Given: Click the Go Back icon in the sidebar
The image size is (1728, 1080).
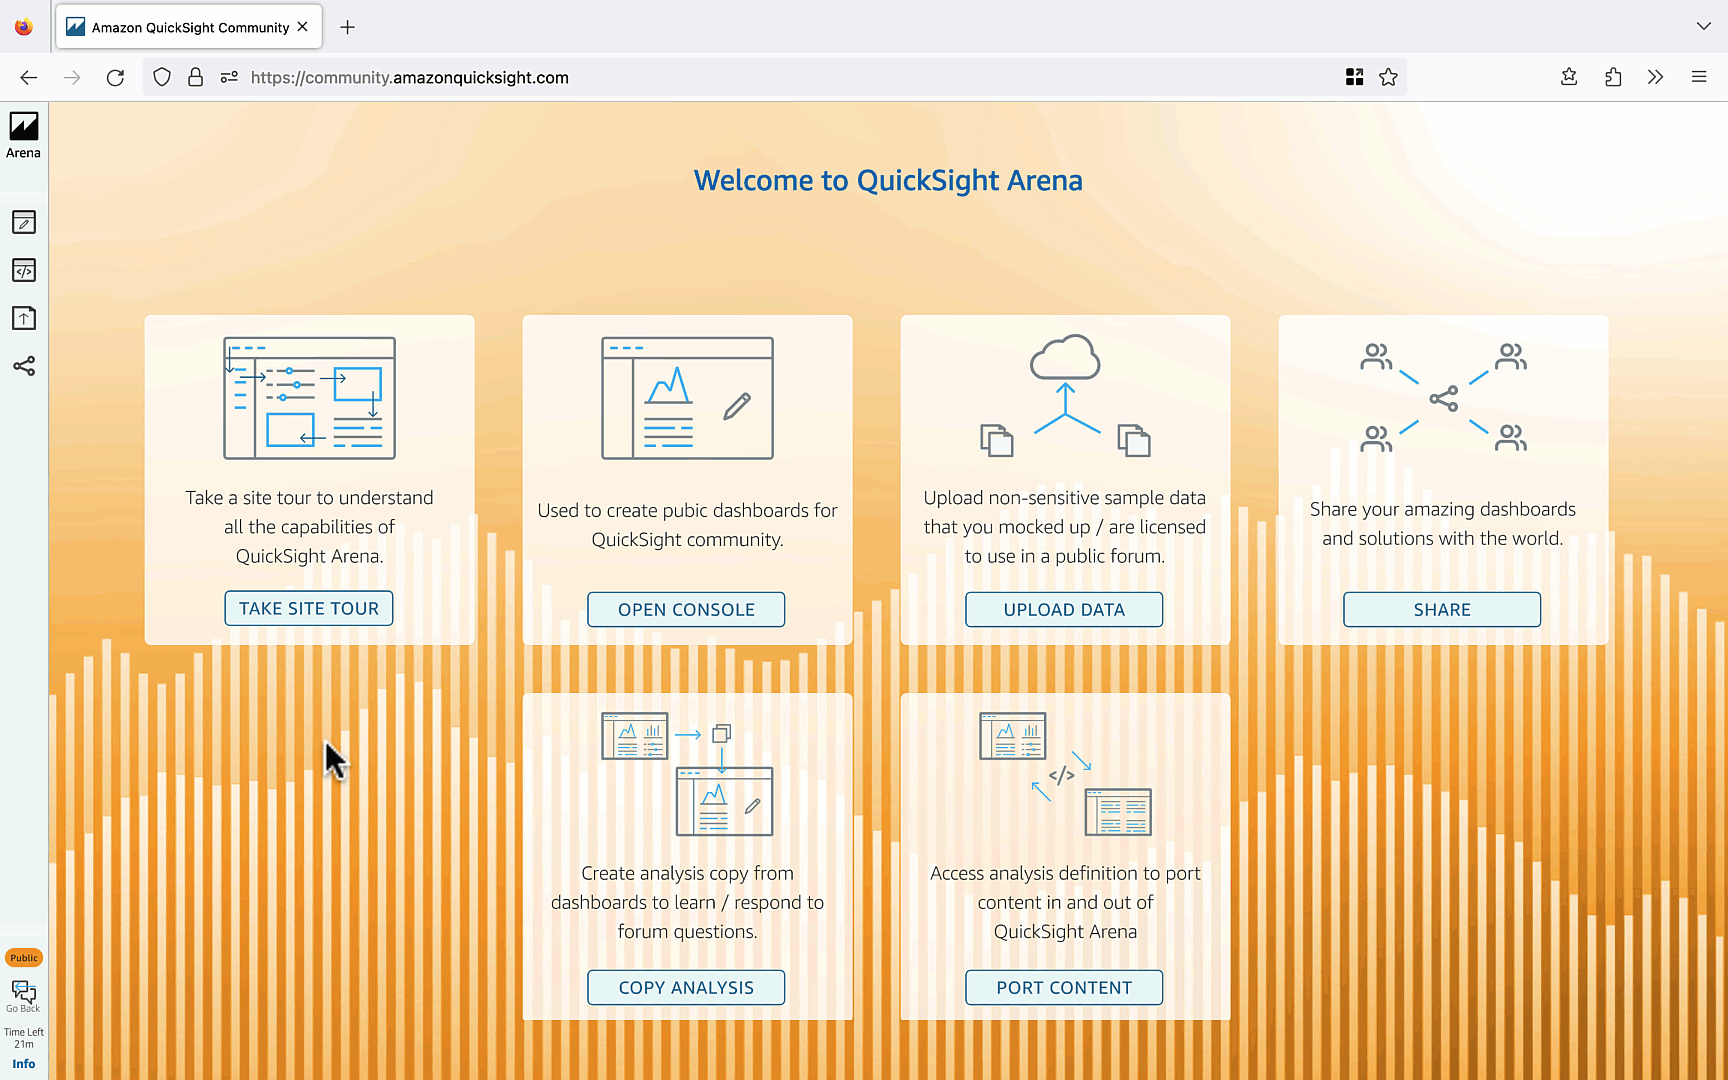Looking at the screenshot, I should pyautogui.click(x=24, y=996).
